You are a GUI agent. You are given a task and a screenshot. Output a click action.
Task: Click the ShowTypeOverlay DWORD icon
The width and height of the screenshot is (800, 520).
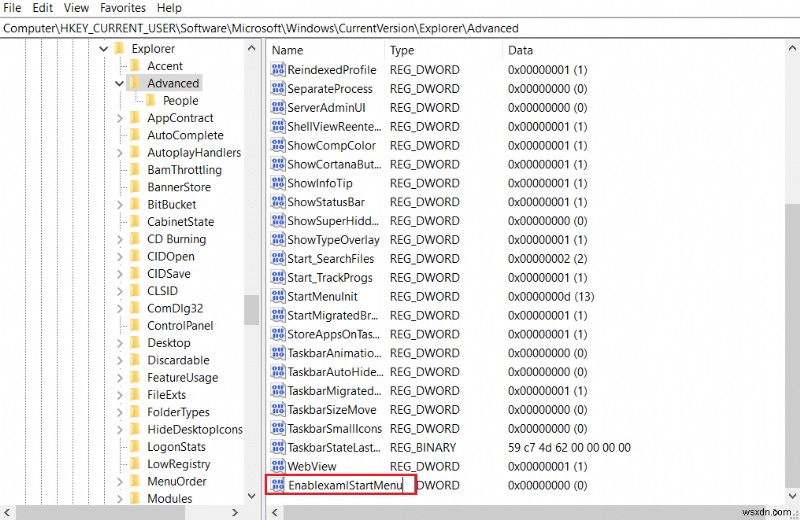[278, 239]
